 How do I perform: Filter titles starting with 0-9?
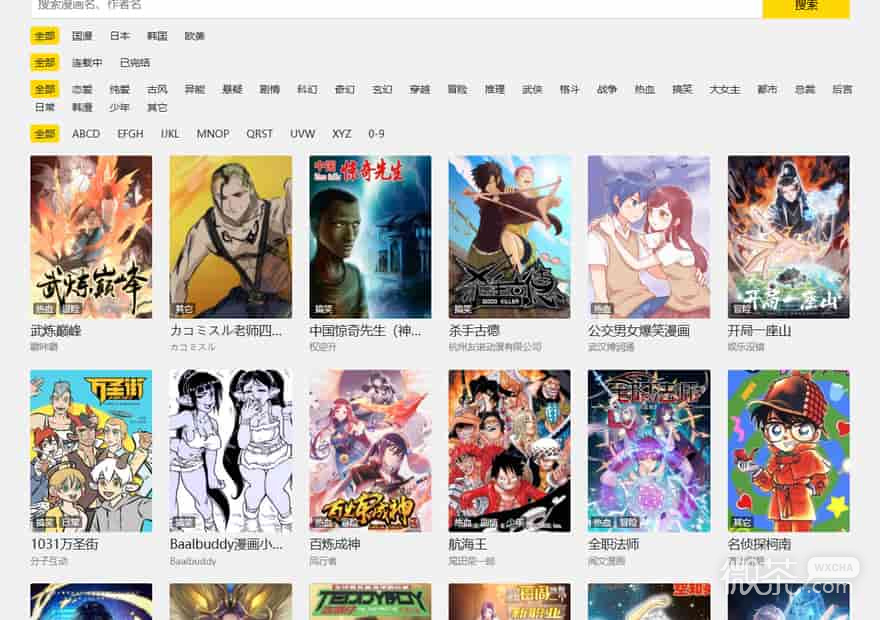376,134
